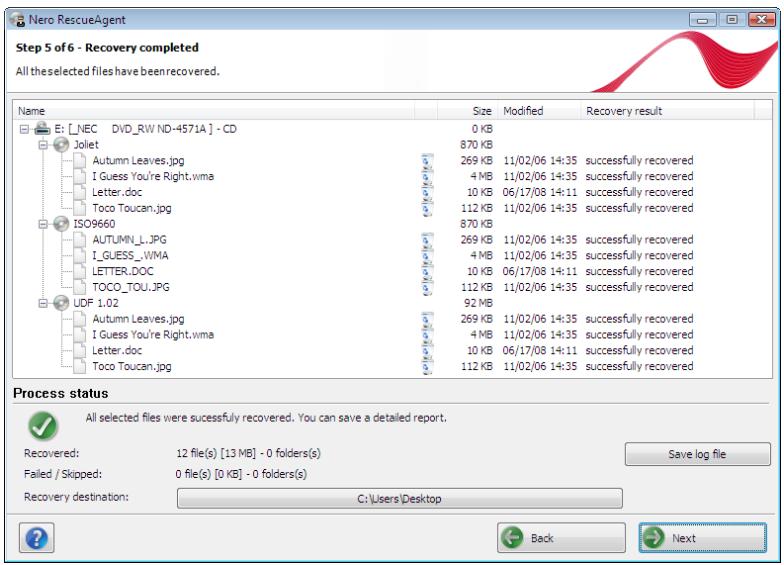Click file icon of I_GUESS_.WMA
Screen dimensions: 784x565
point(80,256)
